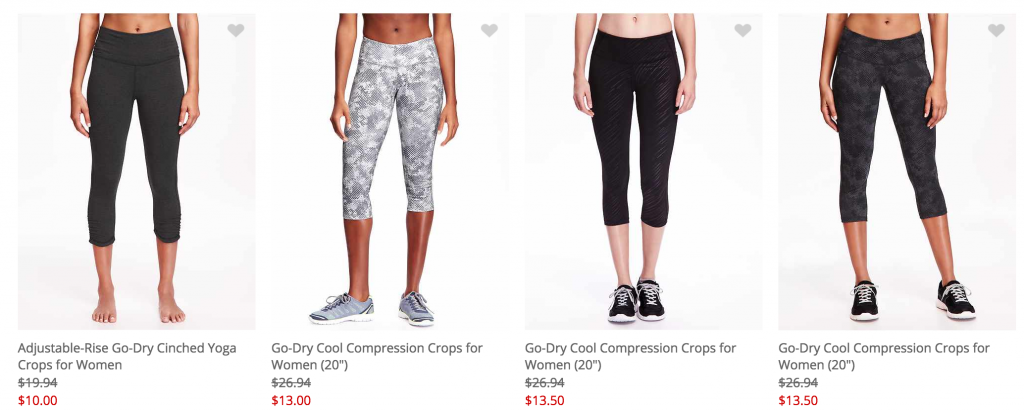This screenshot has width=1024, height=411.
Task: Save dark charcoal camo crops via heart icon
Action: (996, 30)
